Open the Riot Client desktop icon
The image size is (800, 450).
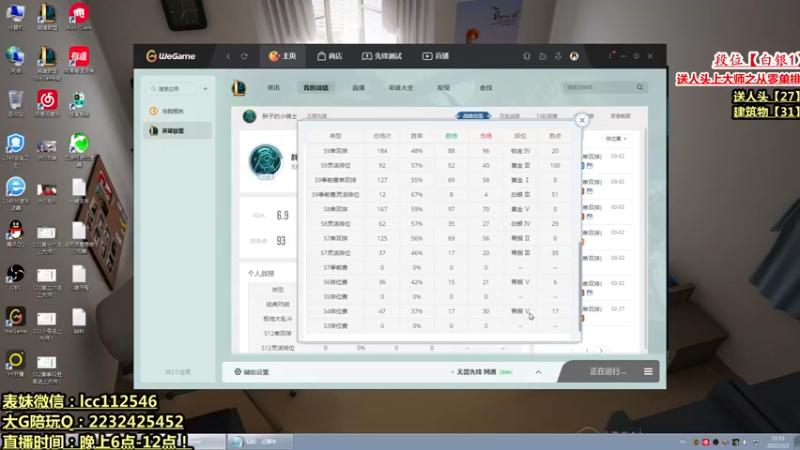79,16
